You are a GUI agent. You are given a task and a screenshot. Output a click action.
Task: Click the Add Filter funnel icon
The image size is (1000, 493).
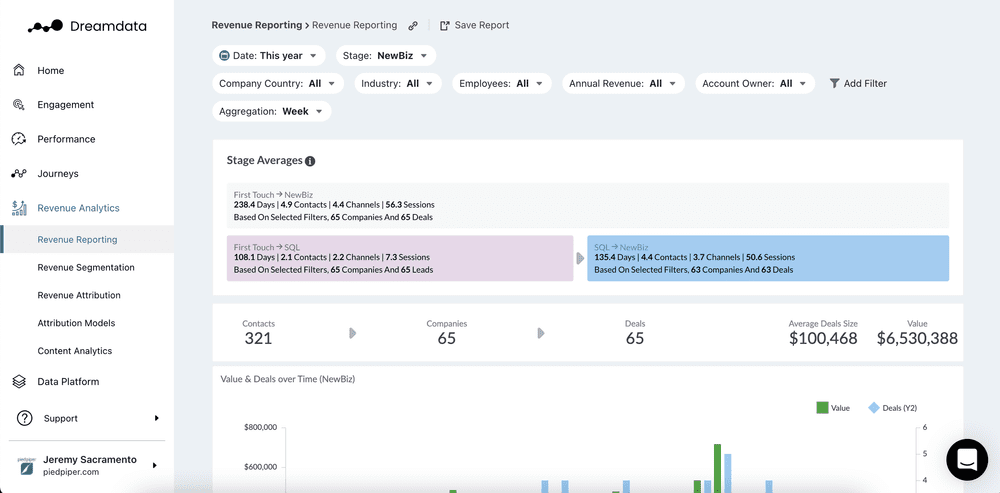click(x=834, y=84)
